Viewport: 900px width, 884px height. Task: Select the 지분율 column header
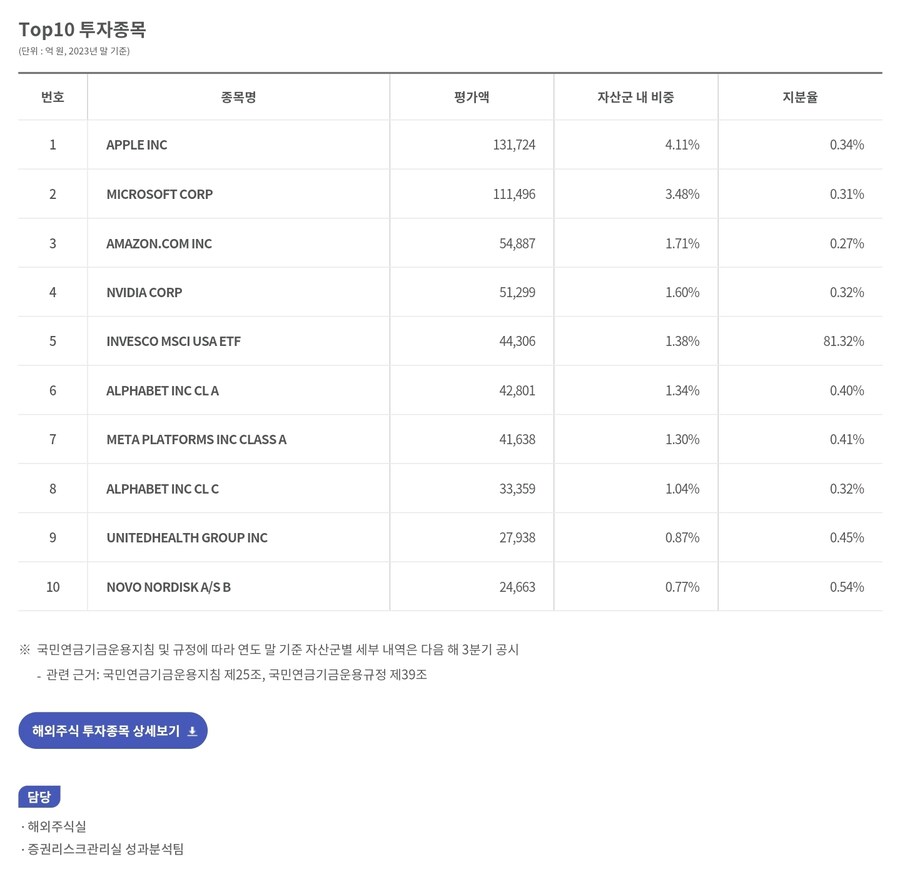click(x=799, y=97)
